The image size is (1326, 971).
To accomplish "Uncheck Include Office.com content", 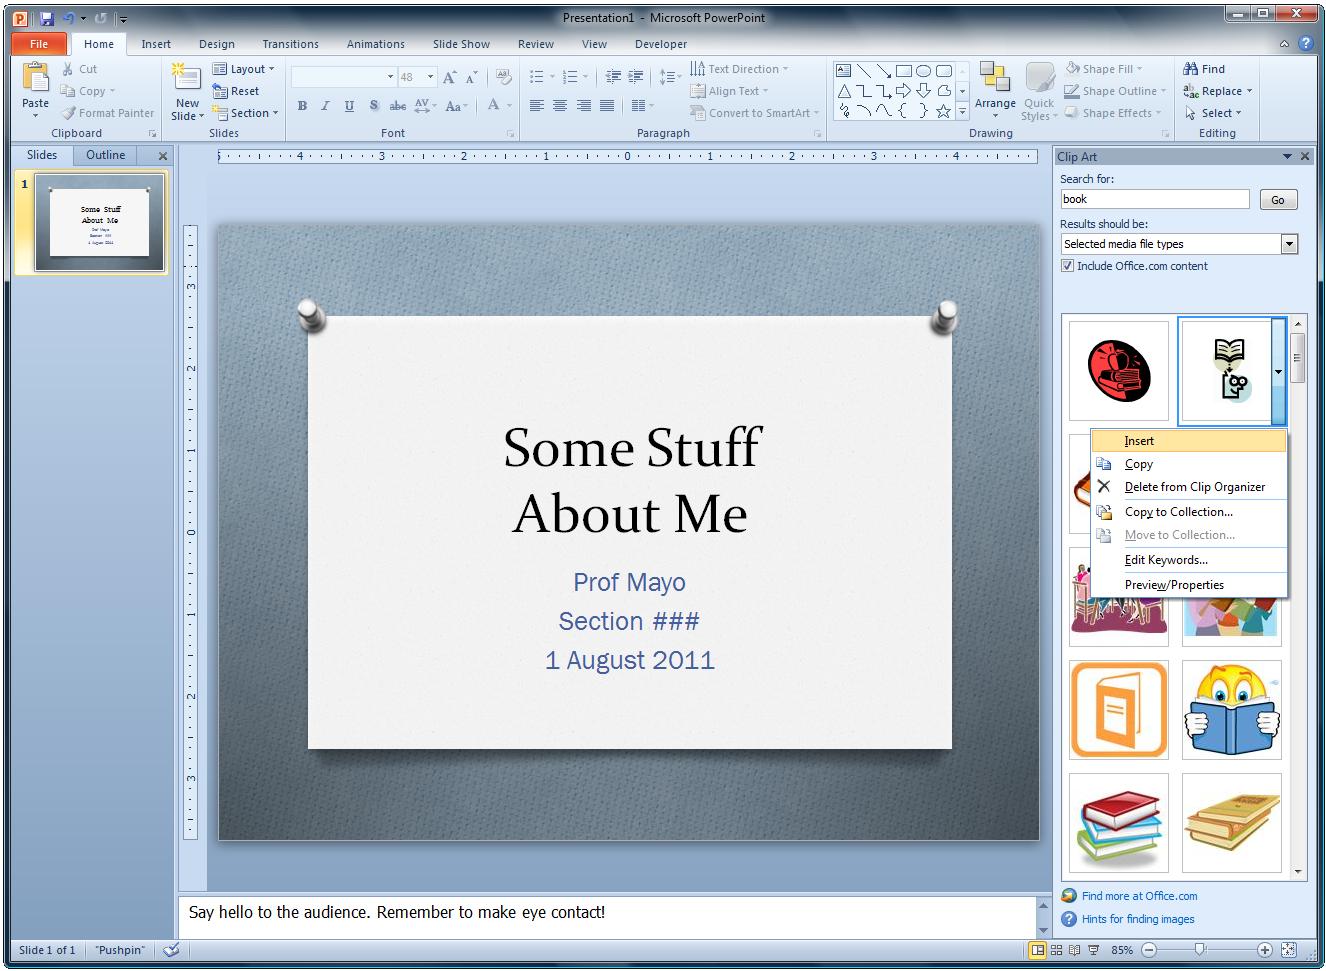I will click(1068, 265).
